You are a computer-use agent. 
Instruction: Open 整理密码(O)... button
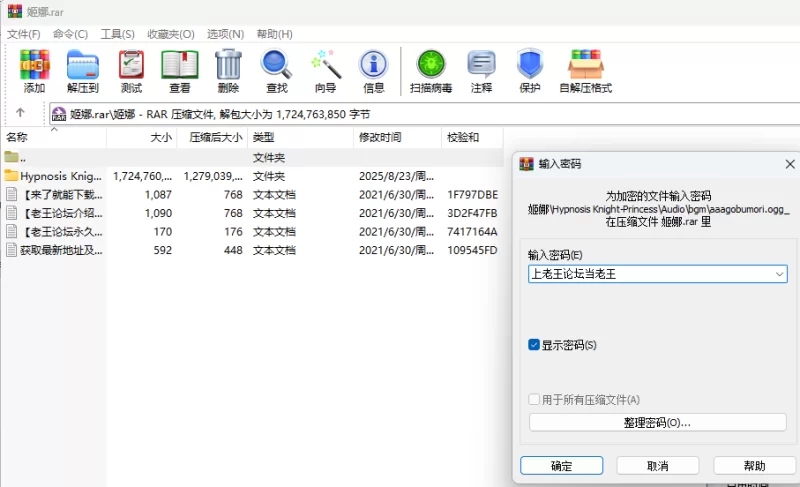point(658,423)
